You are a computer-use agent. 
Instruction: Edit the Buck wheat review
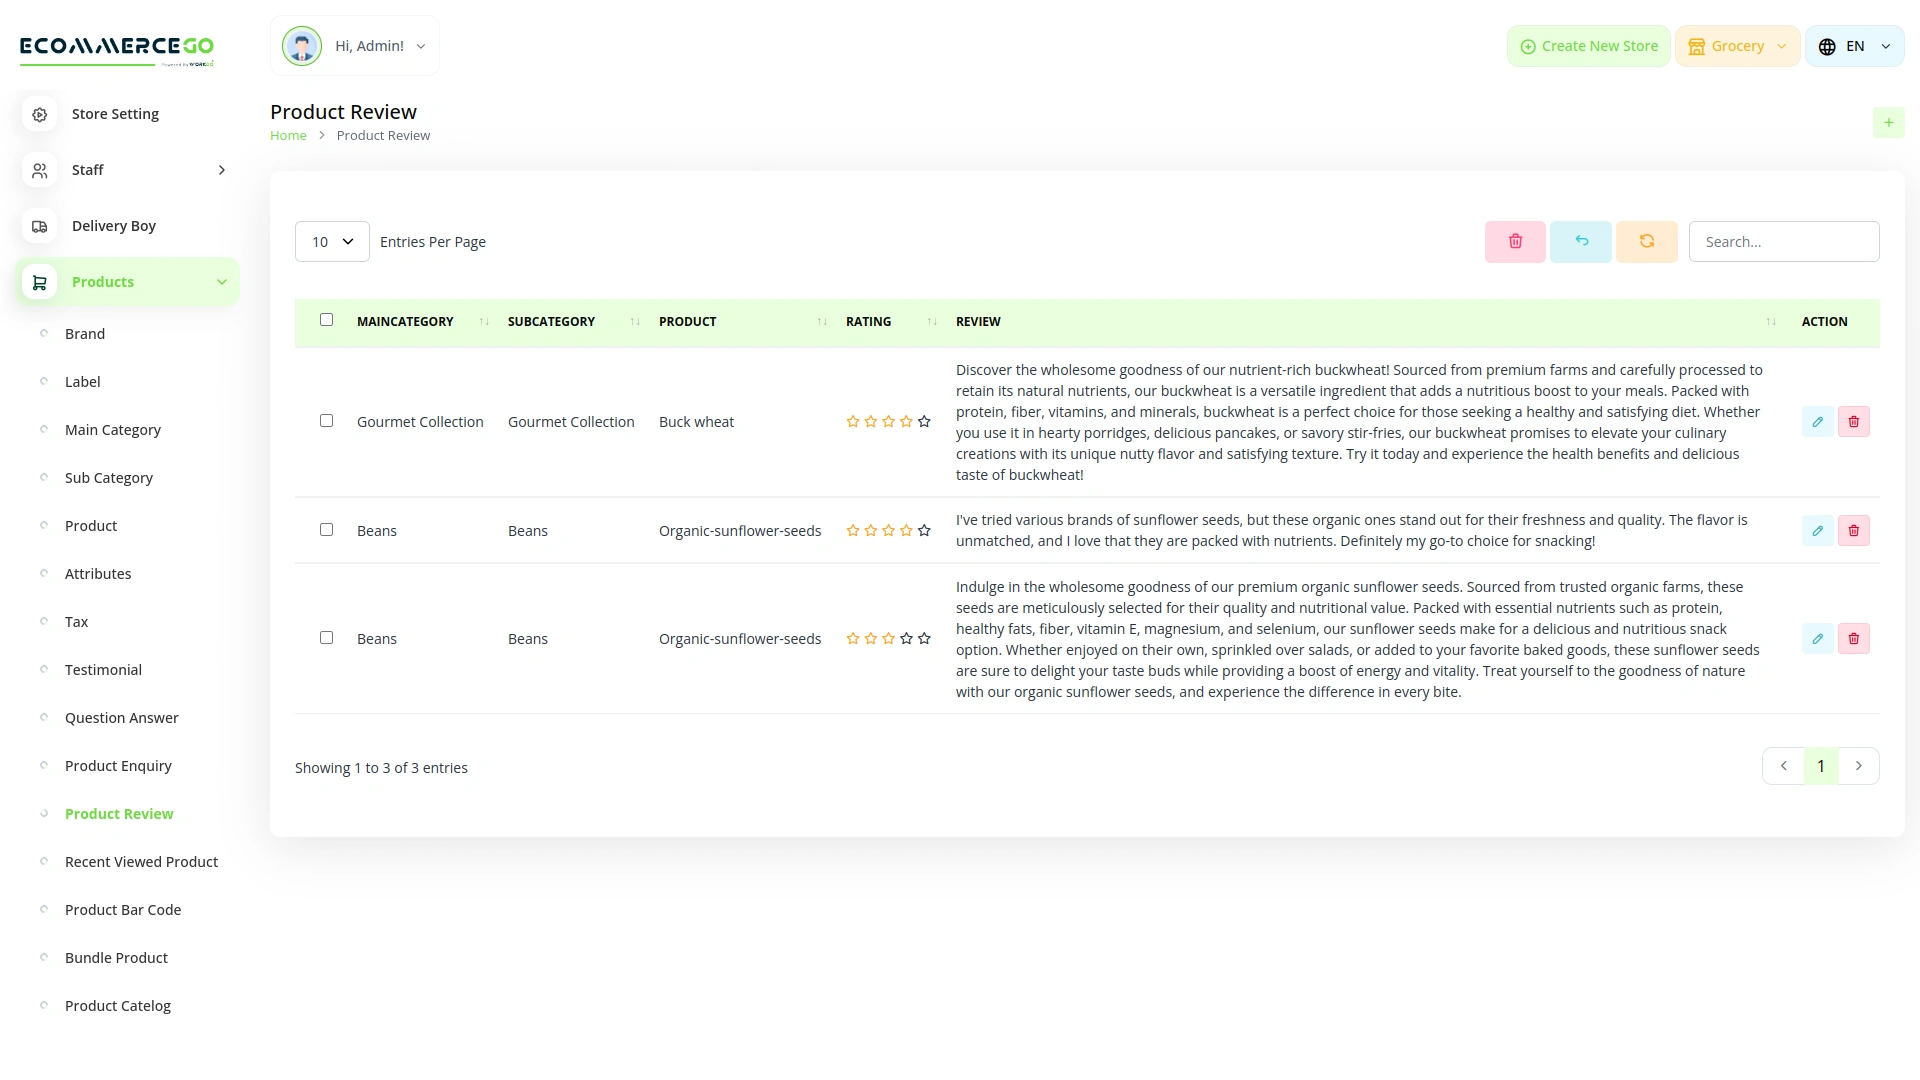(1817, 422)
